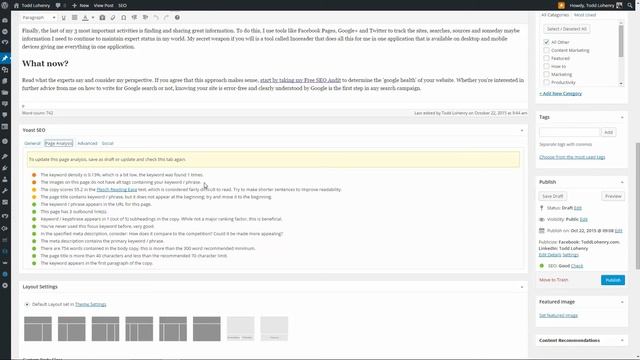Switch to the Page Analysis tab
The image size is (640, 360).
pos(59,143)
